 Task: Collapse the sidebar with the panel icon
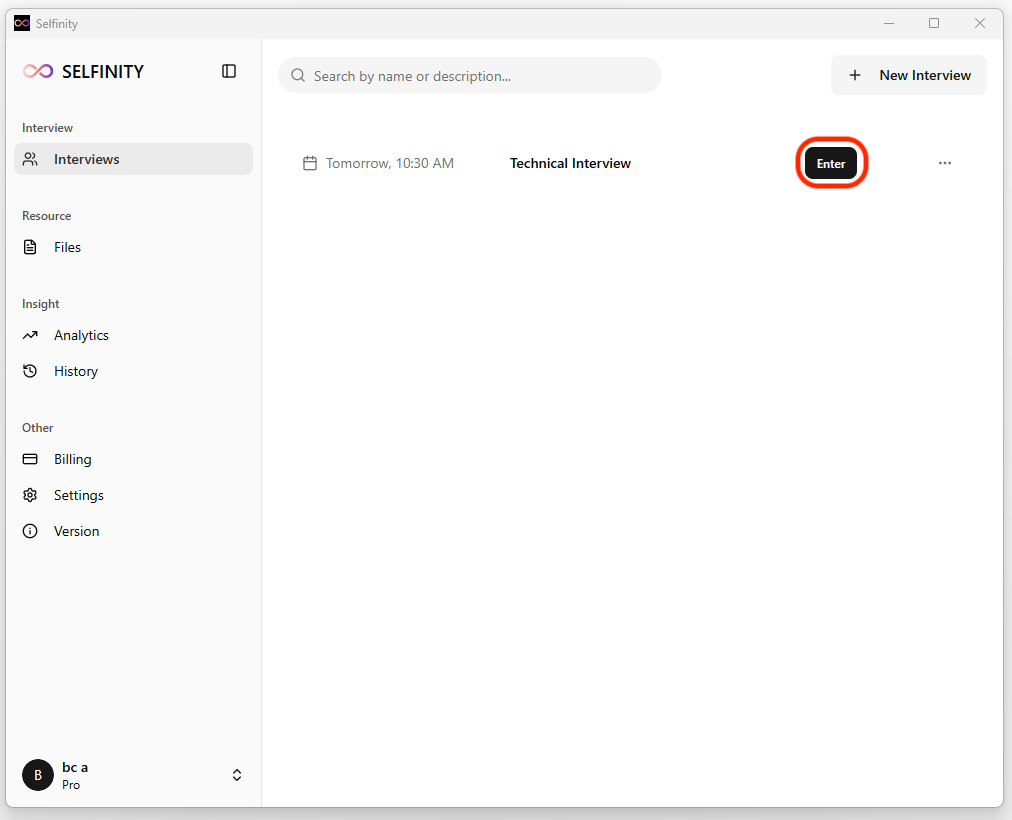pos(228,71)
